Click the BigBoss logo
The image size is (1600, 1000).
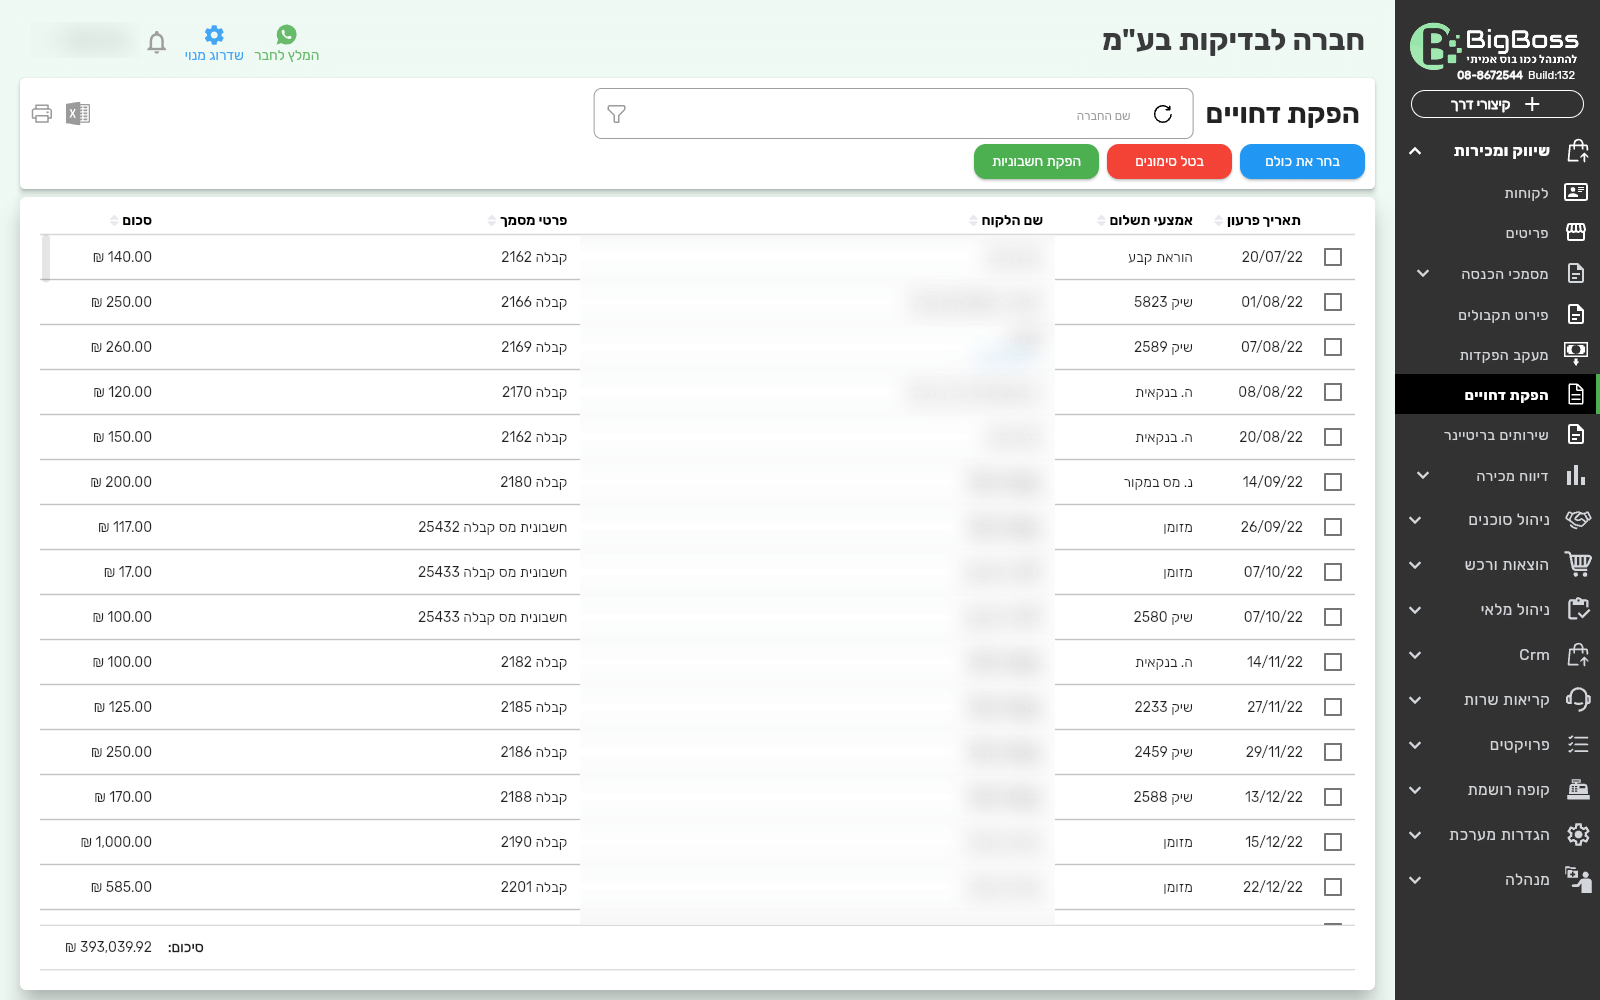(x=1495, y=47)
